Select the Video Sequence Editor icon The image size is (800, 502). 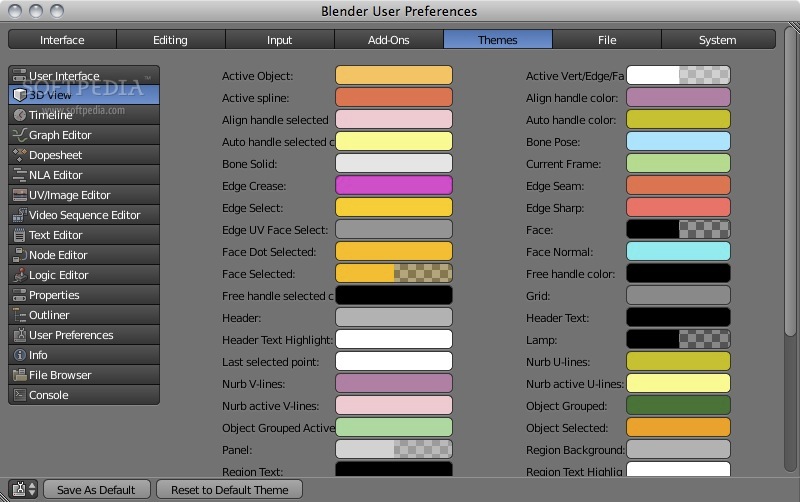(x=19, y=215)
